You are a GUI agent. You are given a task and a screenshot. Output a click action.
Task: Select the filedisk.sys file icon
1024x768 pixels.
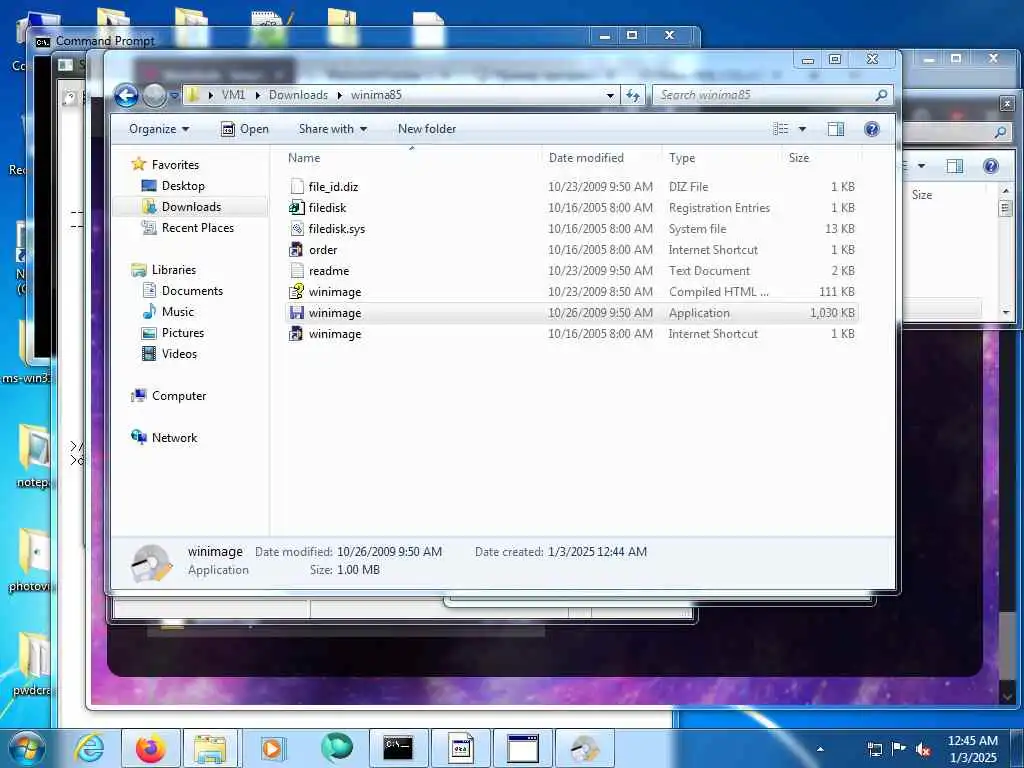click(x=296, y=229)
